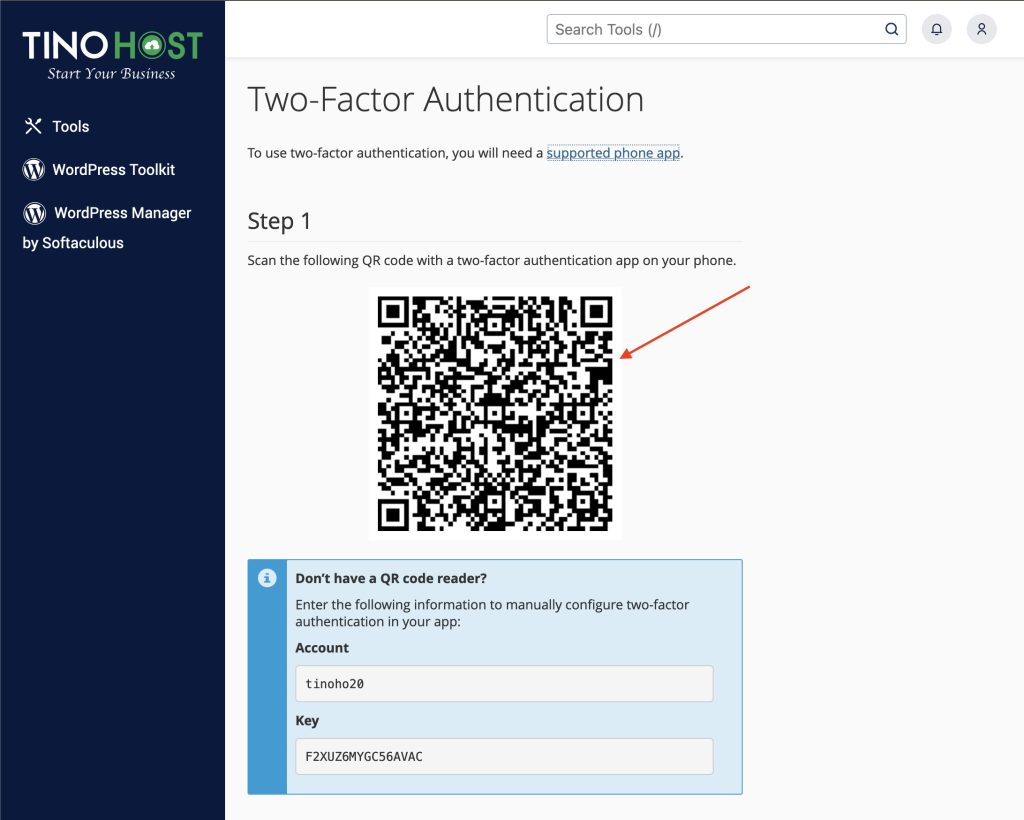Open the user account icon

pyautogui.click(x=982, y=29)
